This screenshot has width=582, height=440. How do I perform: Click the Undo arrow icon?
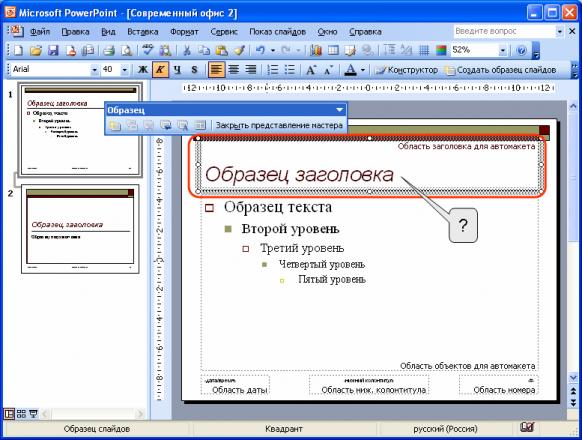coord(261,50)
